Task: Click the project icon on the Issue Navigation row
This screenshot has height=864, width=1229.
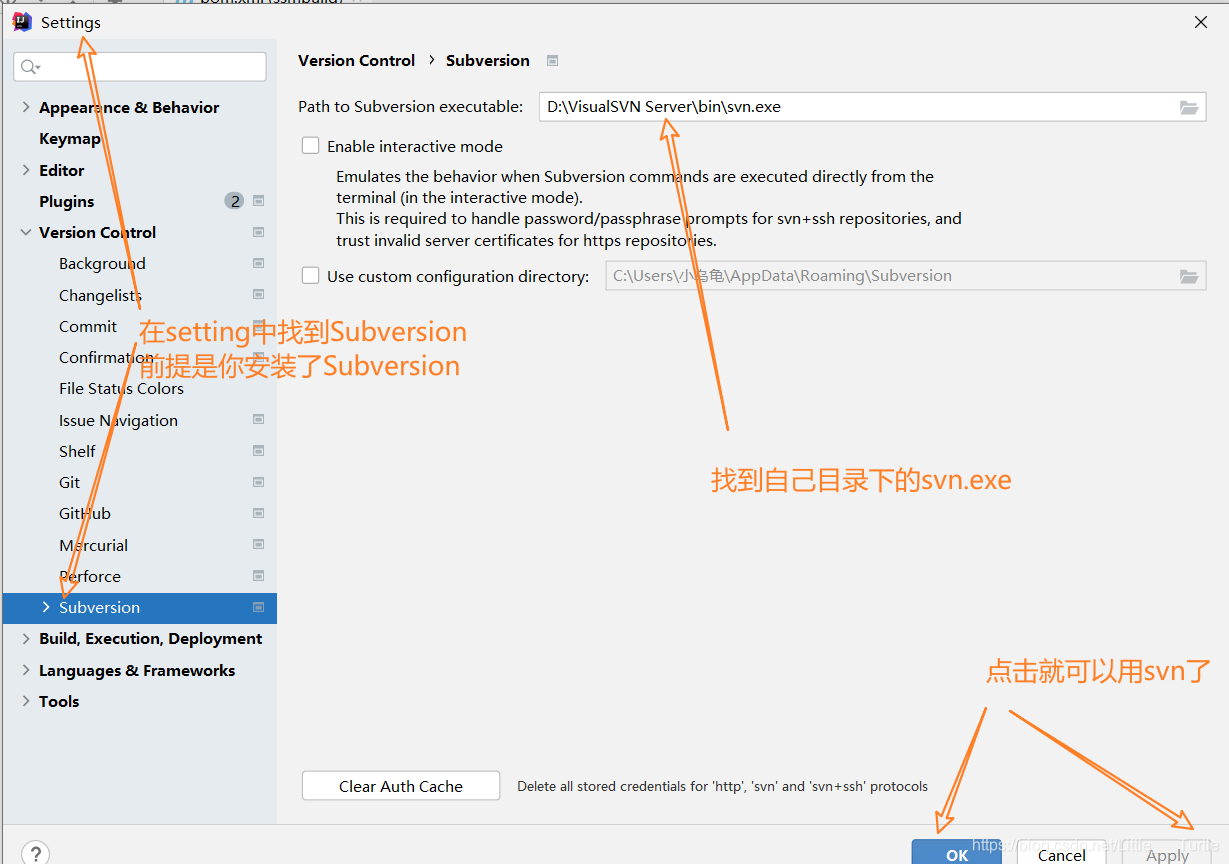Action: tap(259, 419)
